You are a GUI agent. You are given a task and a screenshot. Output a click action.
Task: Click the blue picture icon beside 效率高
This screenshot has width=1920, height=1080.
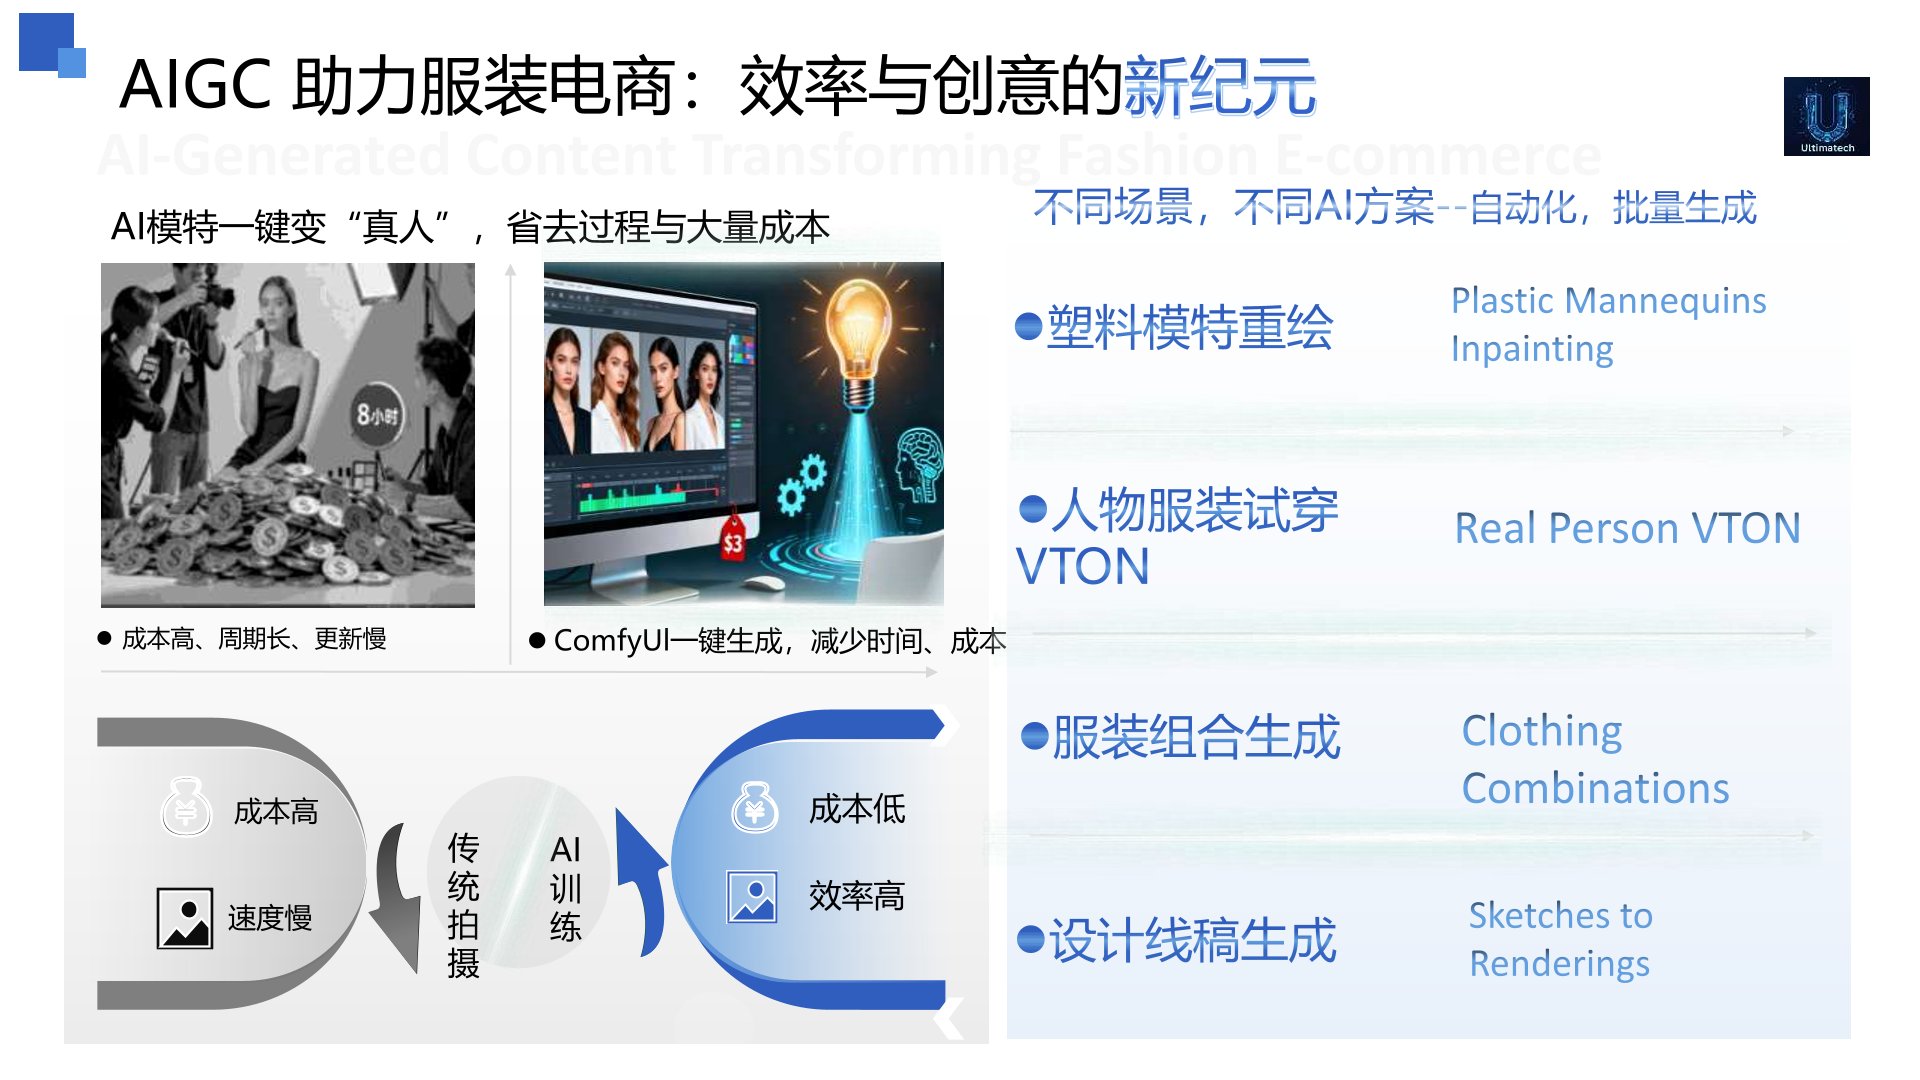pos(752,897)
